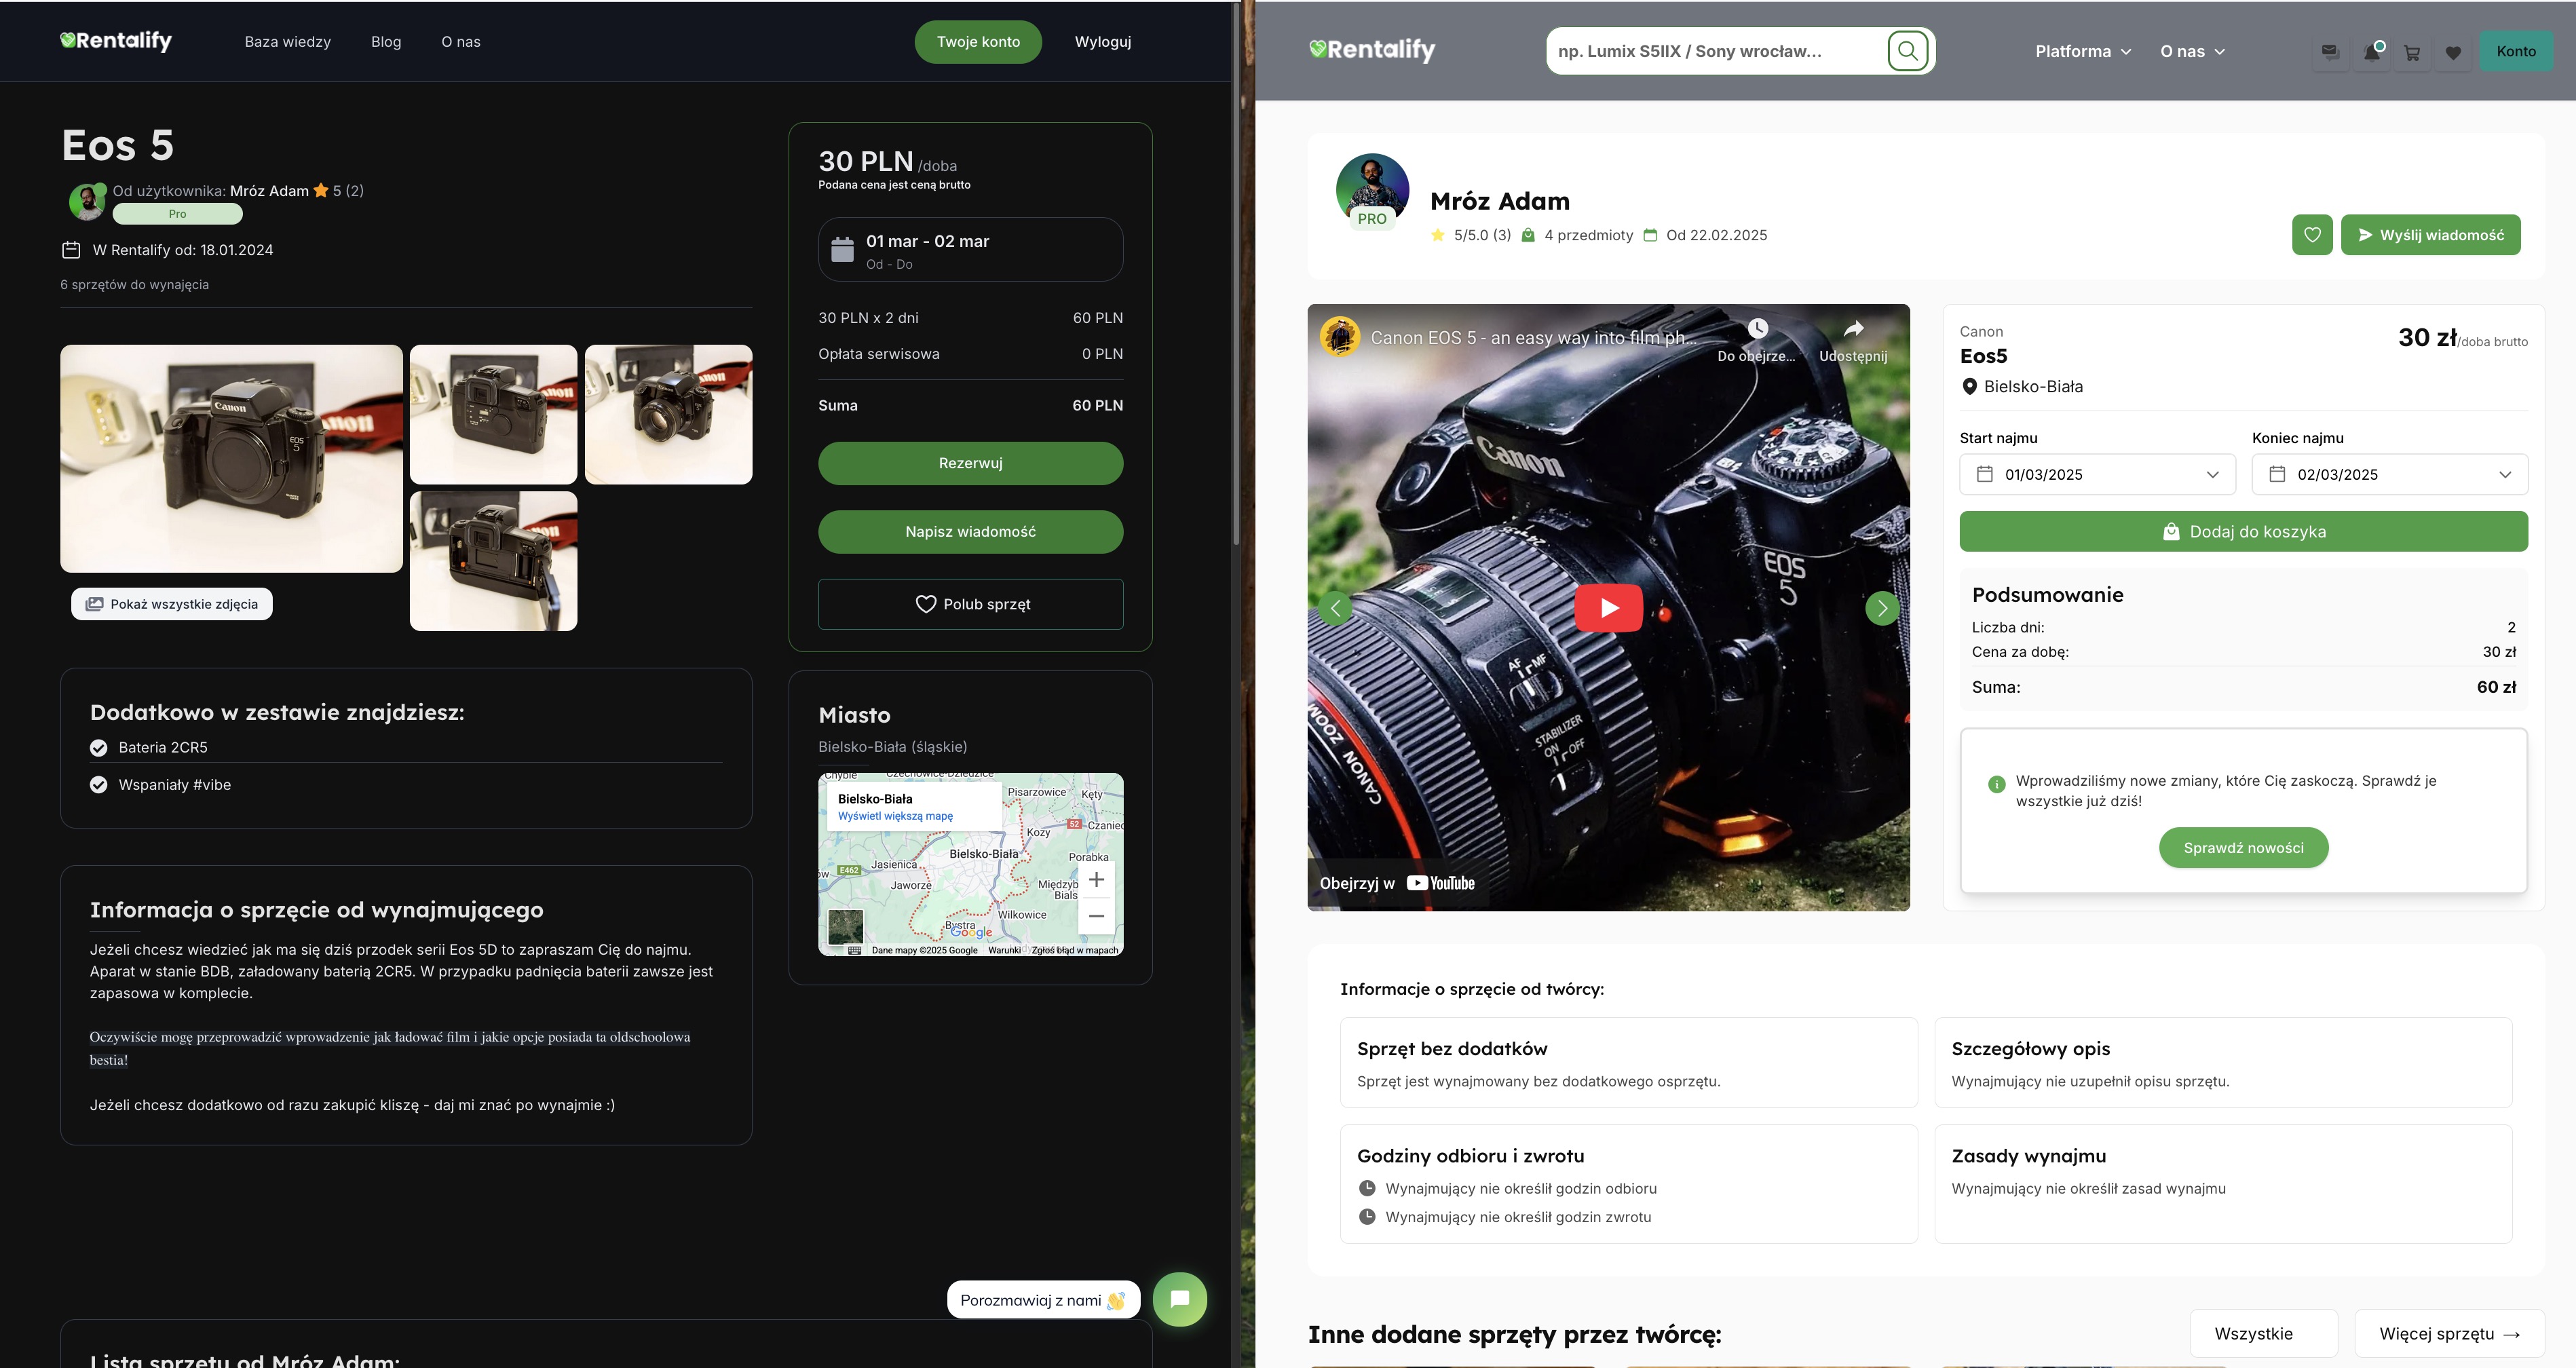The width and height of the screenshot is (2576, 1368).
Task: Expand the O nas dropdown in light header
Action: point(2192,51)
